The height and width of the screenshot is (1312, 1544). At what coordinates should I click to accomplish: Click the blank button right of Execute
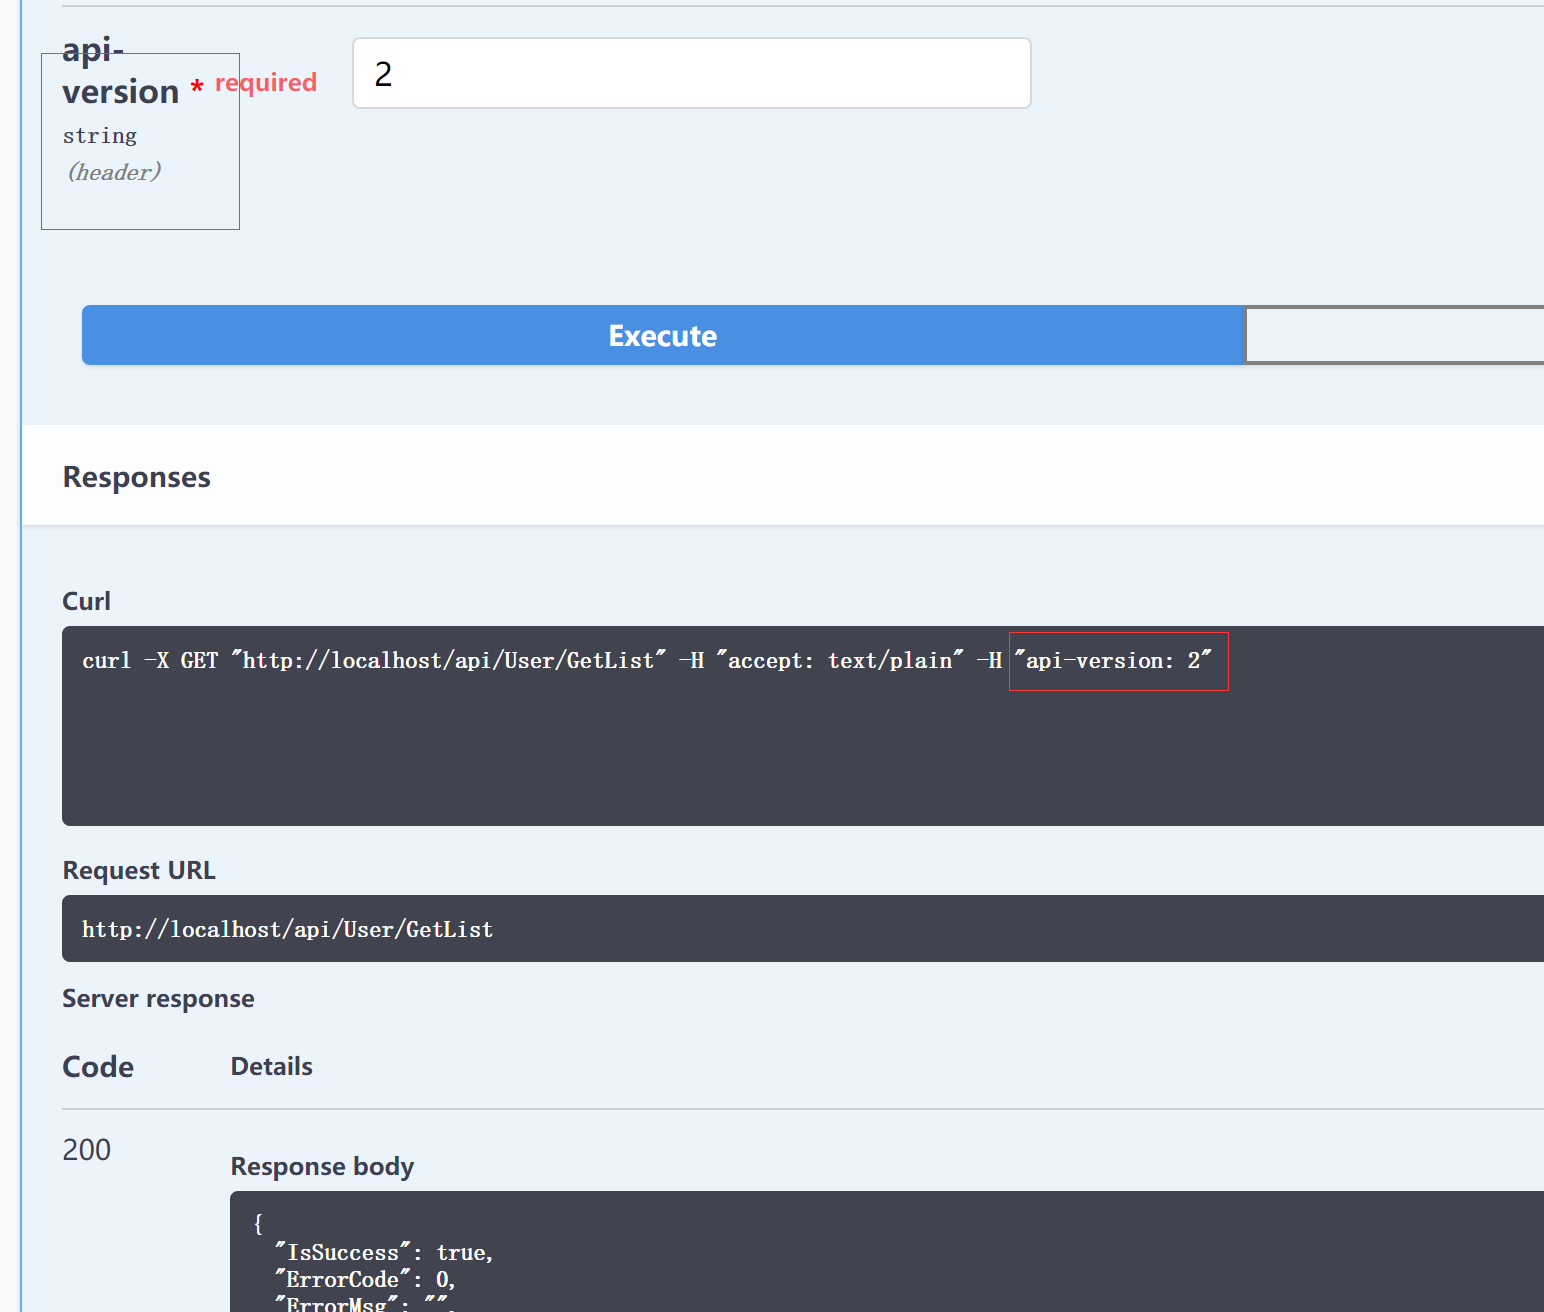coord(1394,335)
